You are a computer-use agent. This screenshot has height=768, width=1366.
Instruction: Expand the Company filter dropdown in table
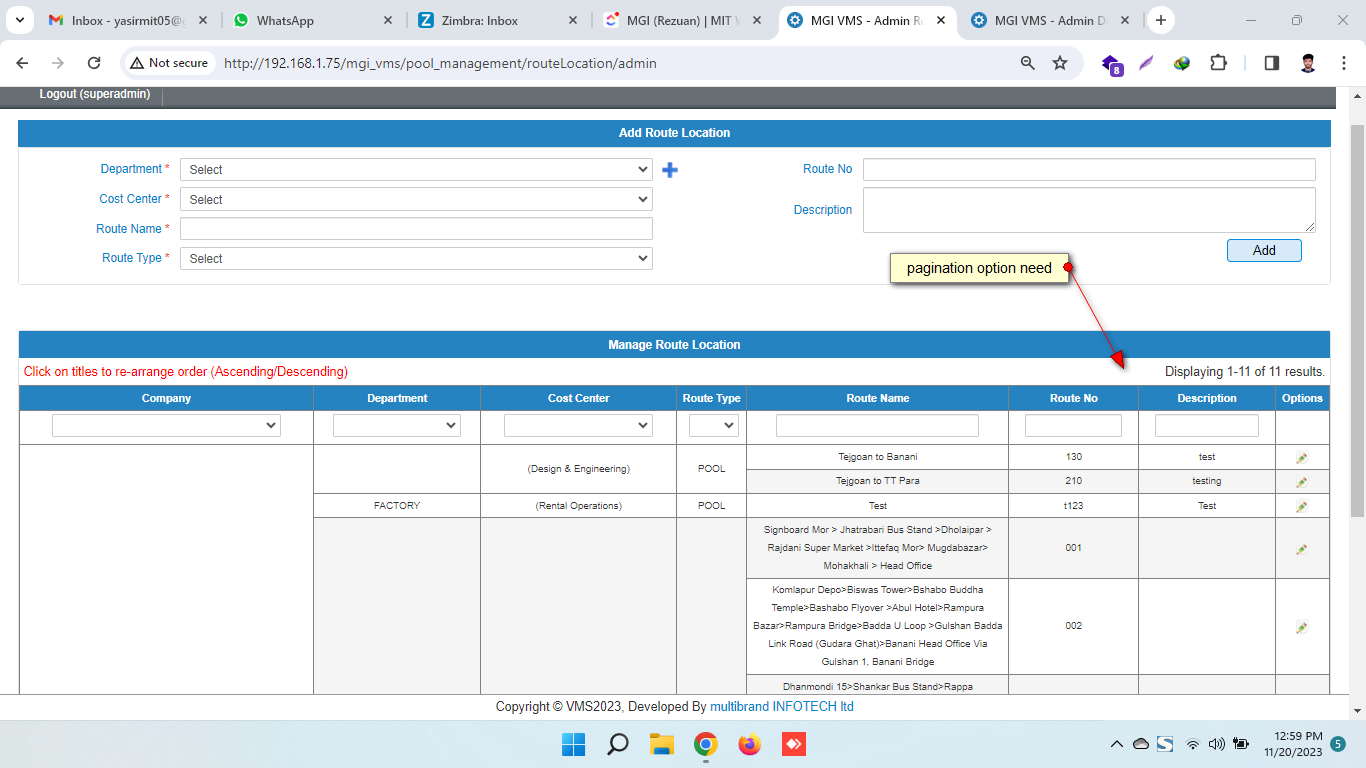click(x=166, y=426)
